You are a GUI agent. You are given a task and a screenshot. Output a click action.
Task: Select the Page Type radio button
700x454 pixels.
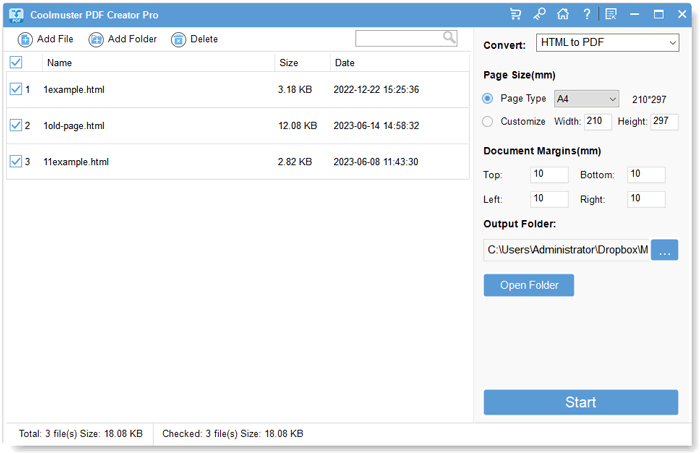488,99
